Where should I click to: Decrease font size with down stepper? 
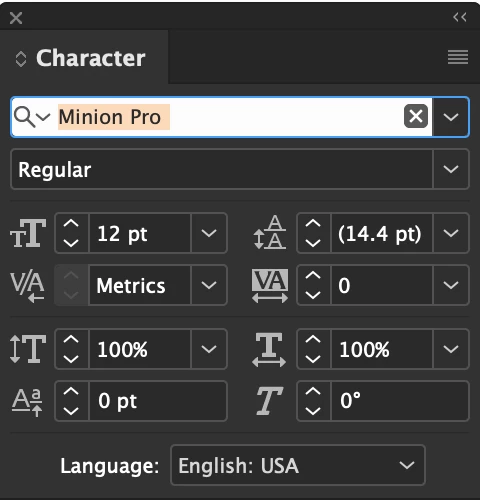pyautogui.click(x=71, y=243)
